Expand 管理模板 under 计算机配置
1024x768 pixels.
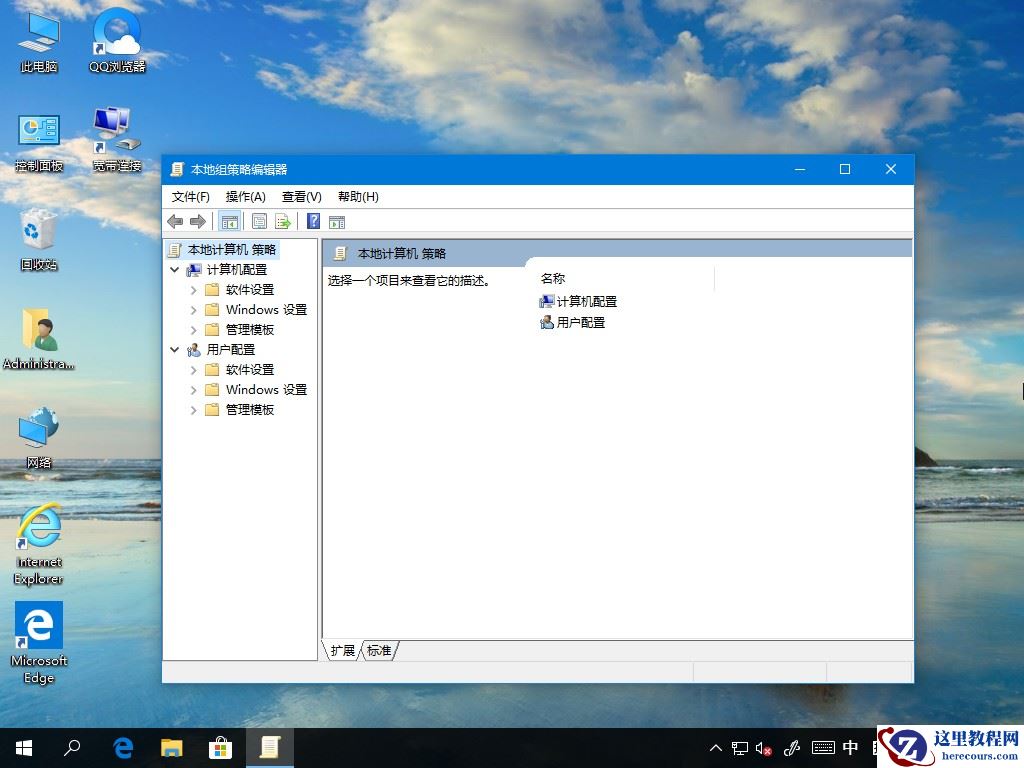193,329
